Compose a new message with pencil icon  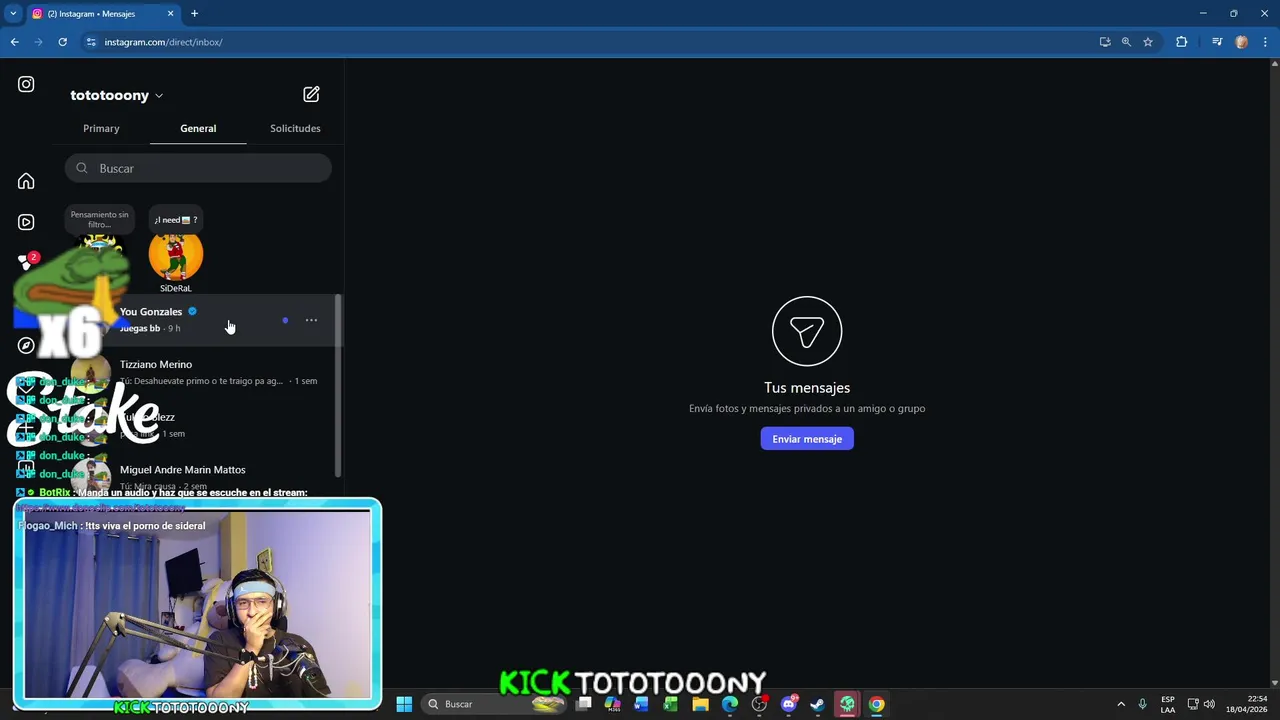point(311,94)
